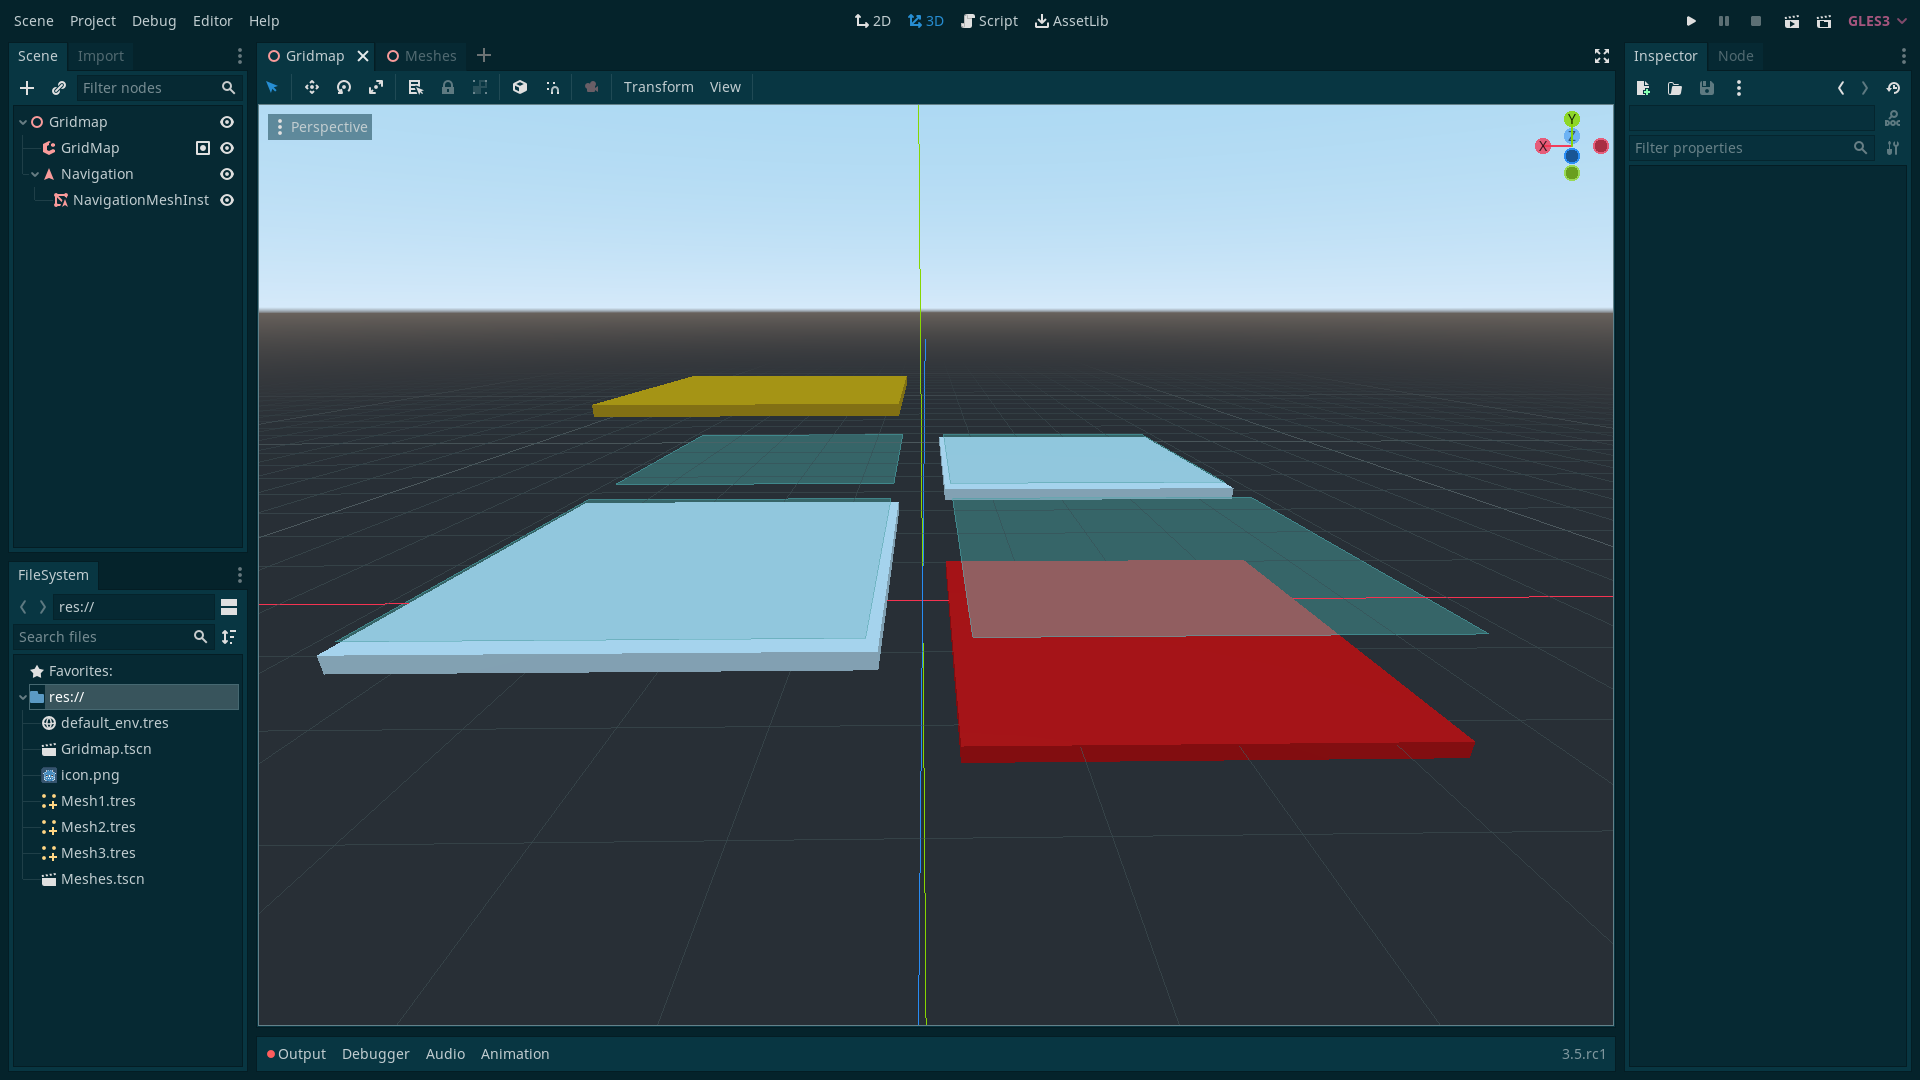Viewport: 1920px width, 1080px height.
Task: Switch to the 2D workspace
Action: click(x=871, y=20)
